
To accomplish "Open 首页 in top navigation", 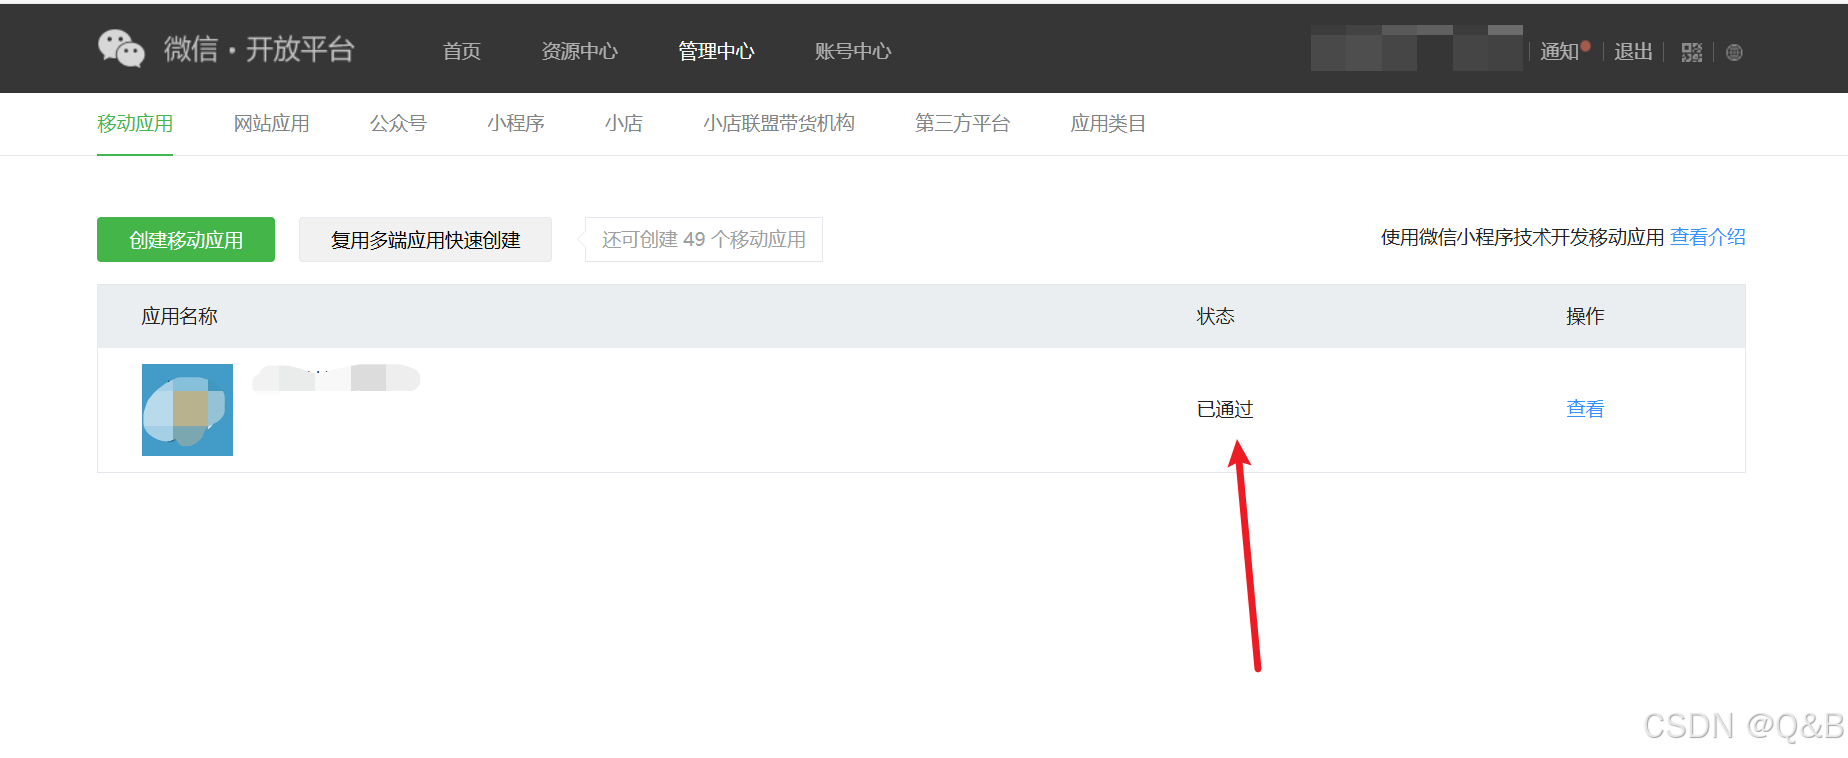I will pyautogui.click(x=462, y=51).
